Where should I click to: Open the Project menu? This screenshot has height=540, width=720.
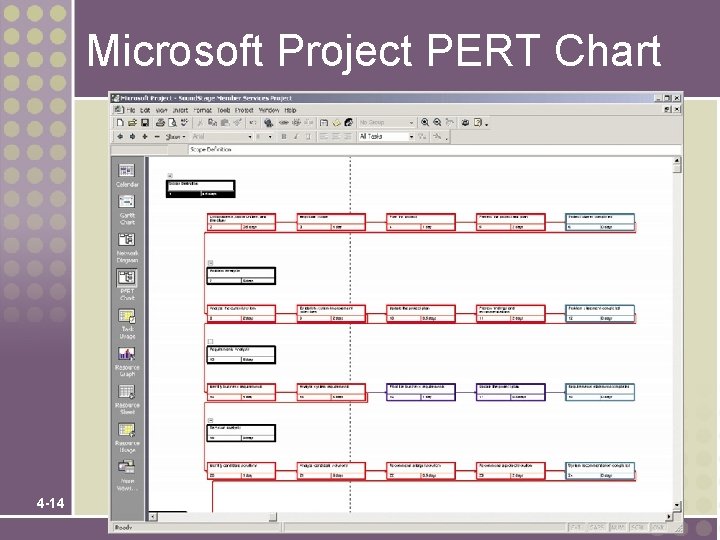[x=244, y=110]
